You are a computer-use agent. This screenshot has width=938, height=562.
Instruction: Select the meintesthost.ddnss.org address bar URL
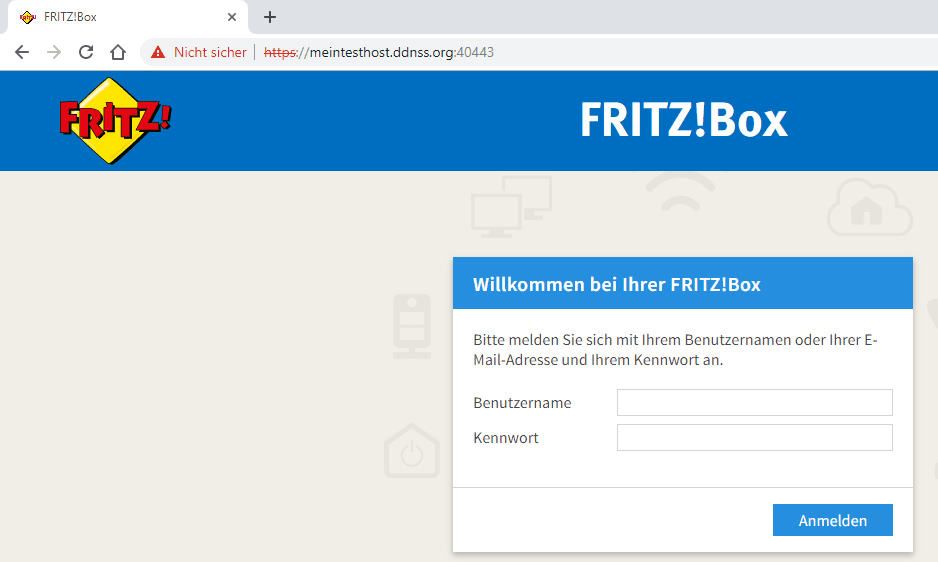380,52
